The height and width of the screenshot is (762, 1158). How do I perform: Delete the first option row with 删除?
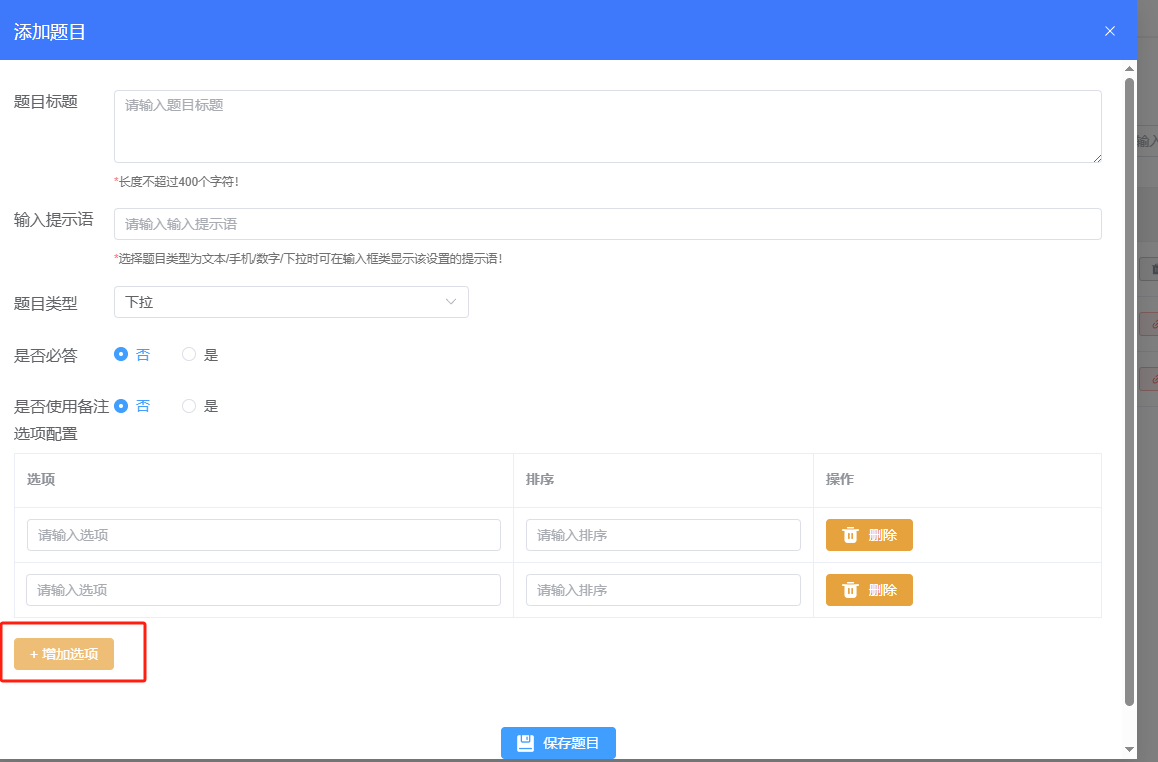[869, 535]
